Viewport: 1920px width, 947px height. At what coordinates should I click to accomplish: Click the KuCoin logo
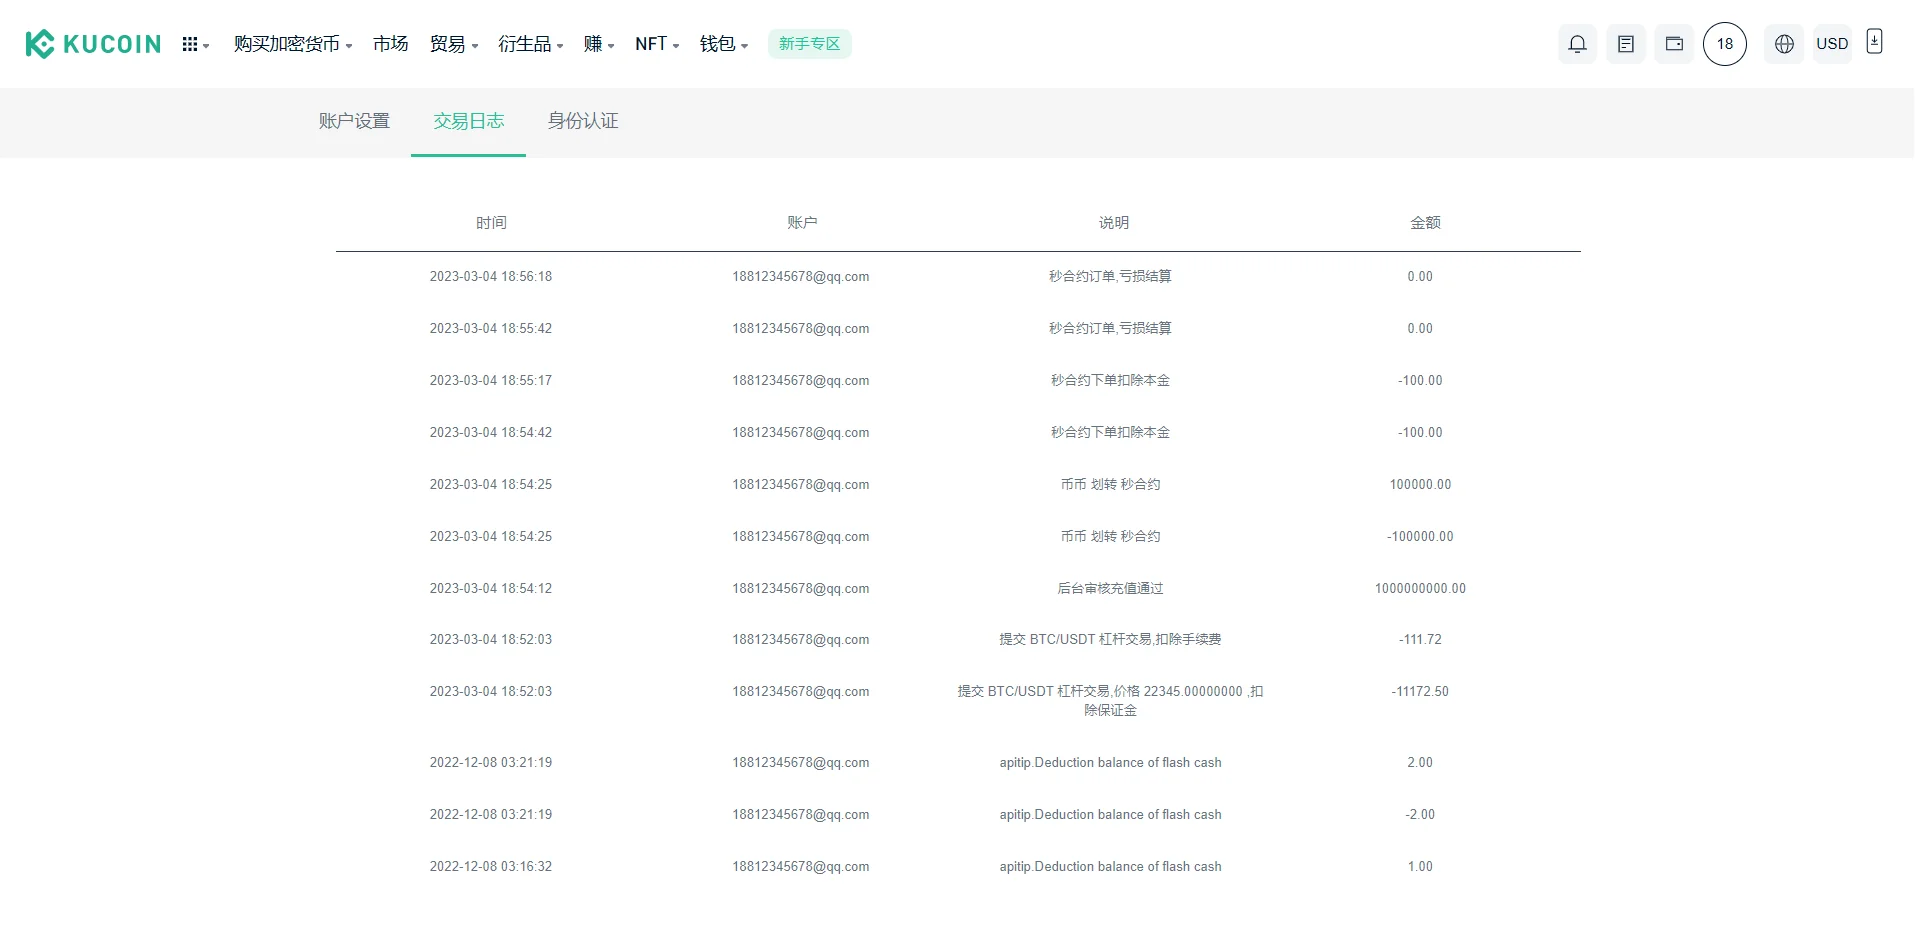point(93,44)
